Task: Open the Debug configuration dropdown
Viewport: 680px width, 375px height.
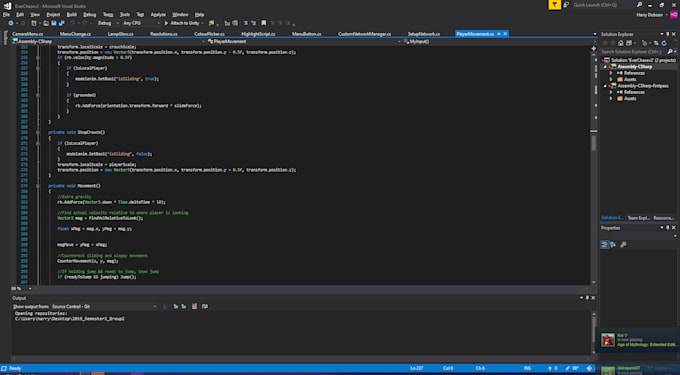Action: coord(107,23)
